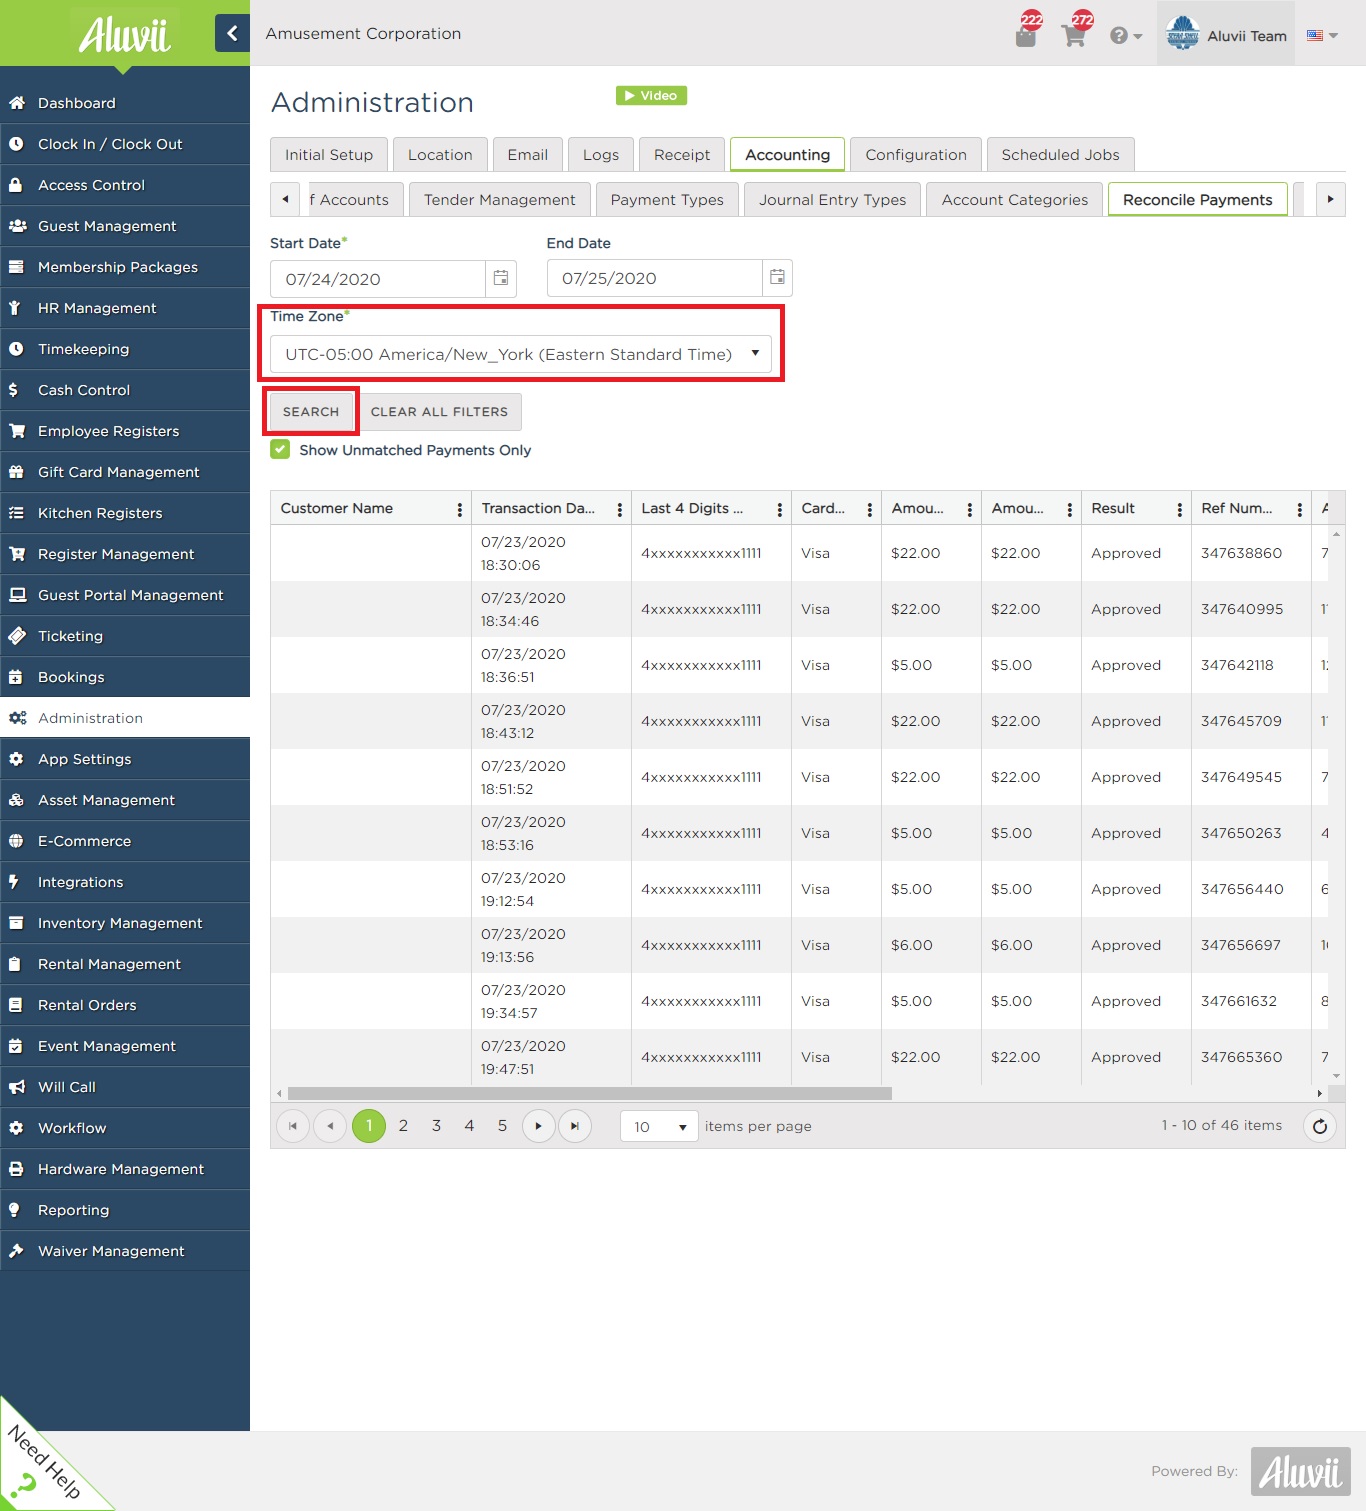Click the help question mark icon
This screenshot has width=1366, height=1511.
pos(1120,35)
